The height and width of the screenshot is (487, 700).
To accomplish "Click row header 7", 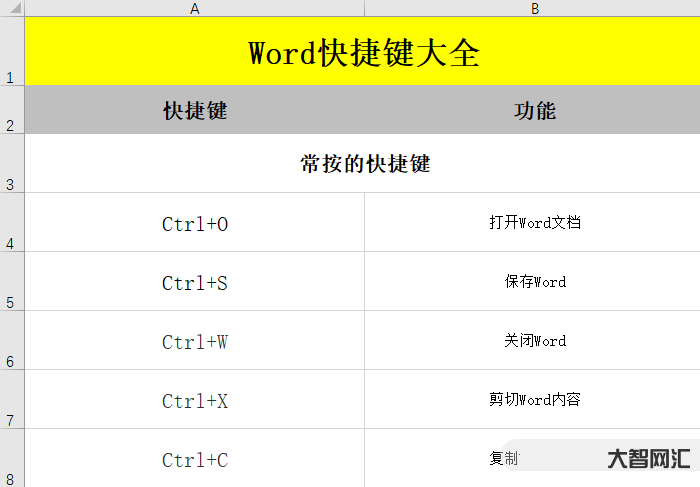I will (x=11, y=400).
